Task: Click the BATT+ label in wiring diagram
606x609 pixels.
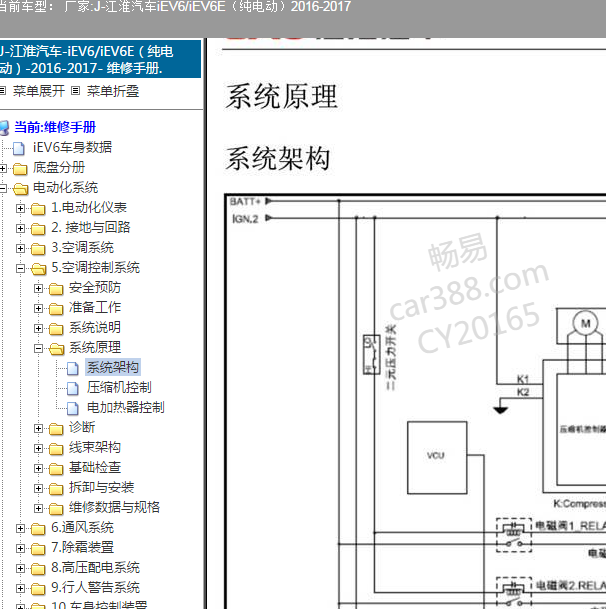Action: point(245,201)
